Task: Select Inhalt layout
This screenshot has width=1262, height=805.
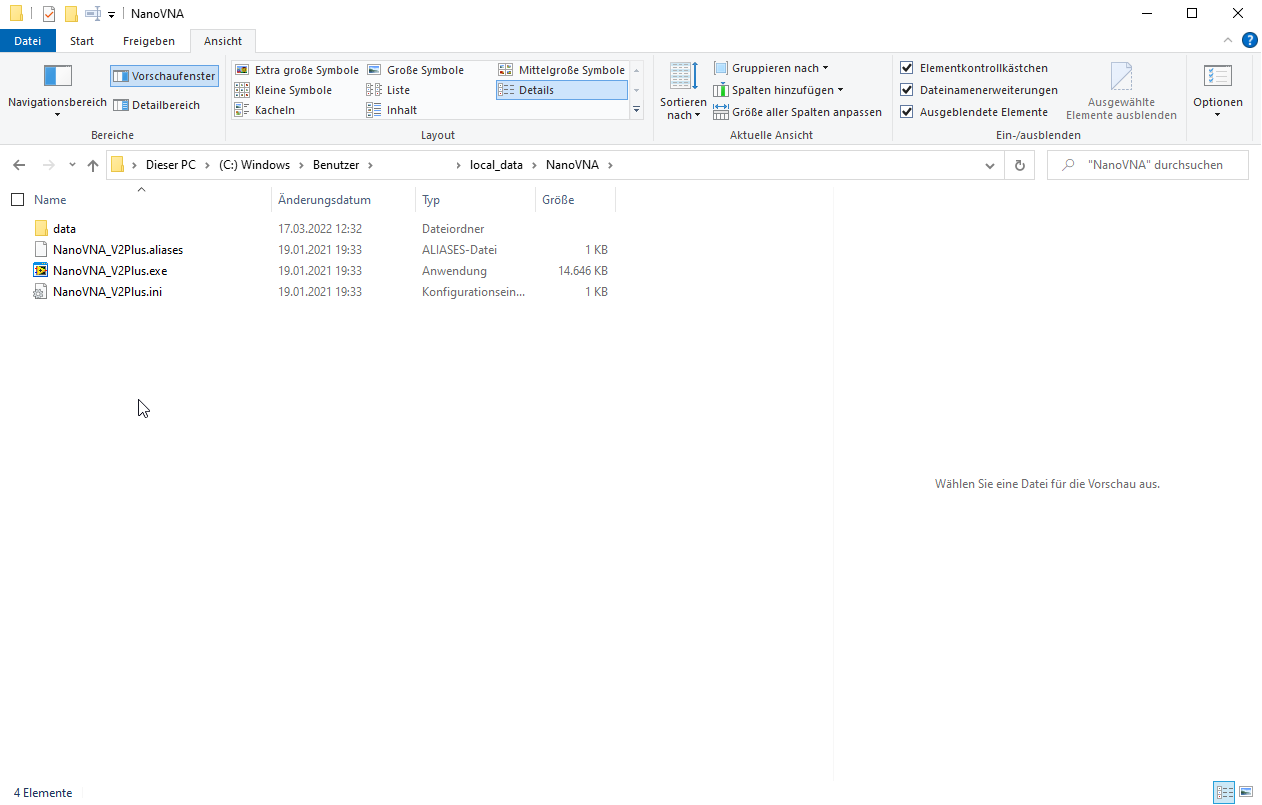Action: 392,110
